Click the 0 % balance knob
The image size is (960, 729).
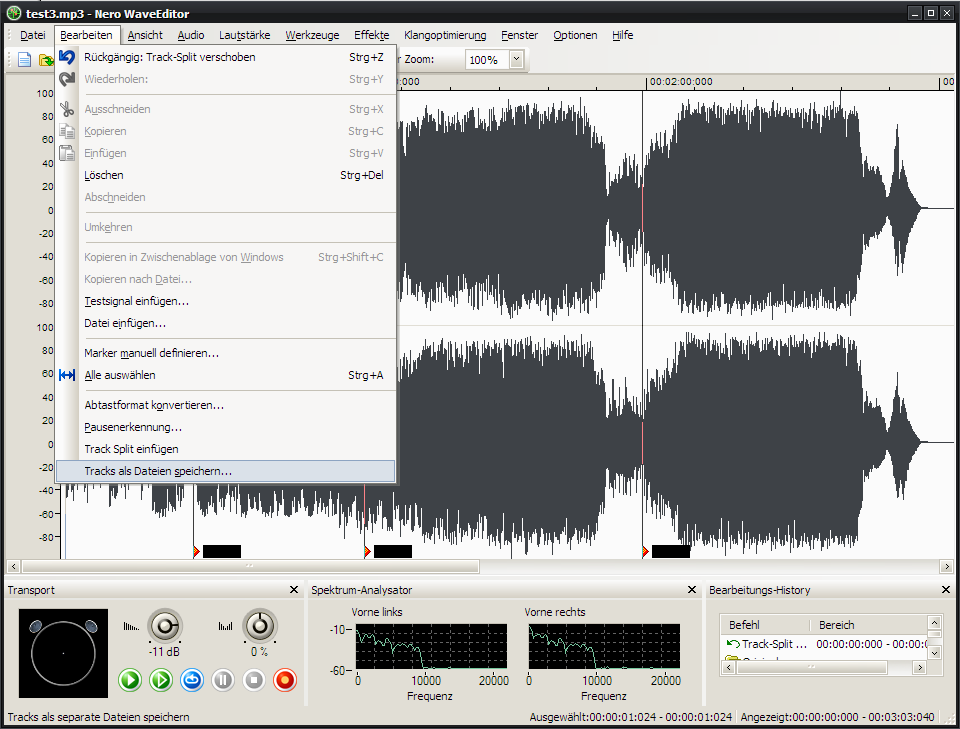(259, 627)
